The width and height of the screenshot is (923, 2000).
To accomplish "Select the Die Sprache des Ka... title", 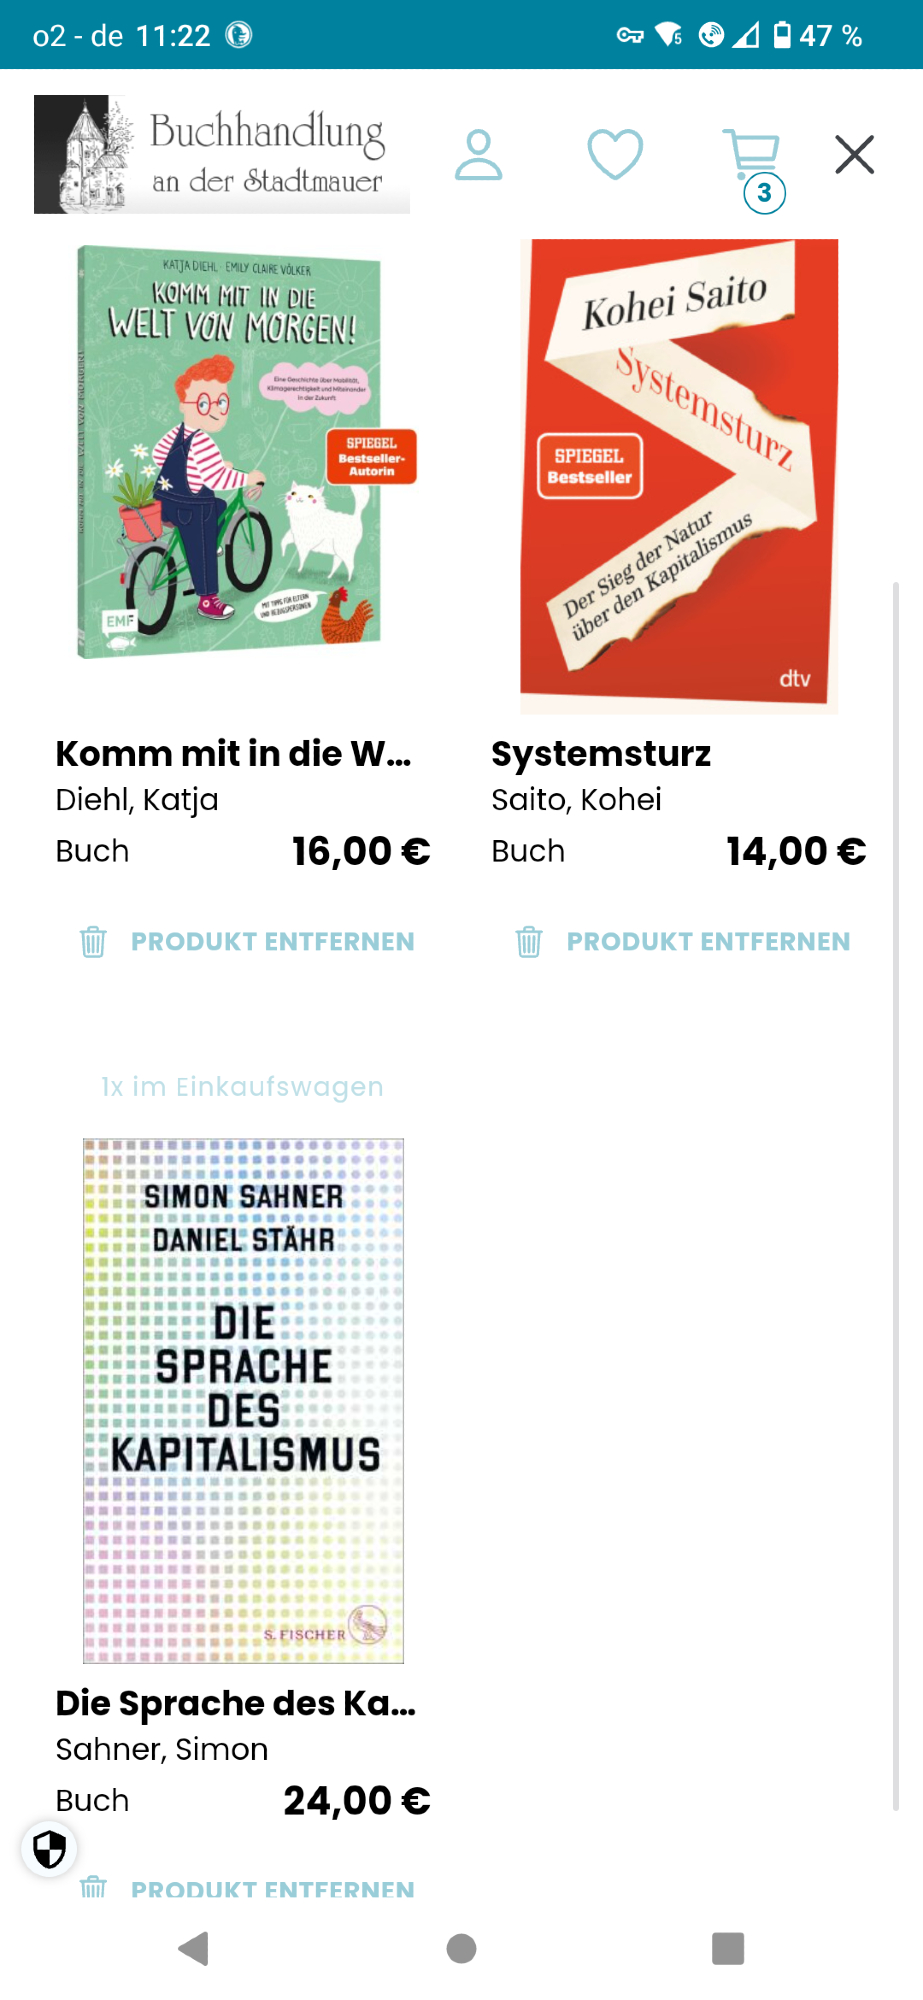I will click(x=235, y=1703).
